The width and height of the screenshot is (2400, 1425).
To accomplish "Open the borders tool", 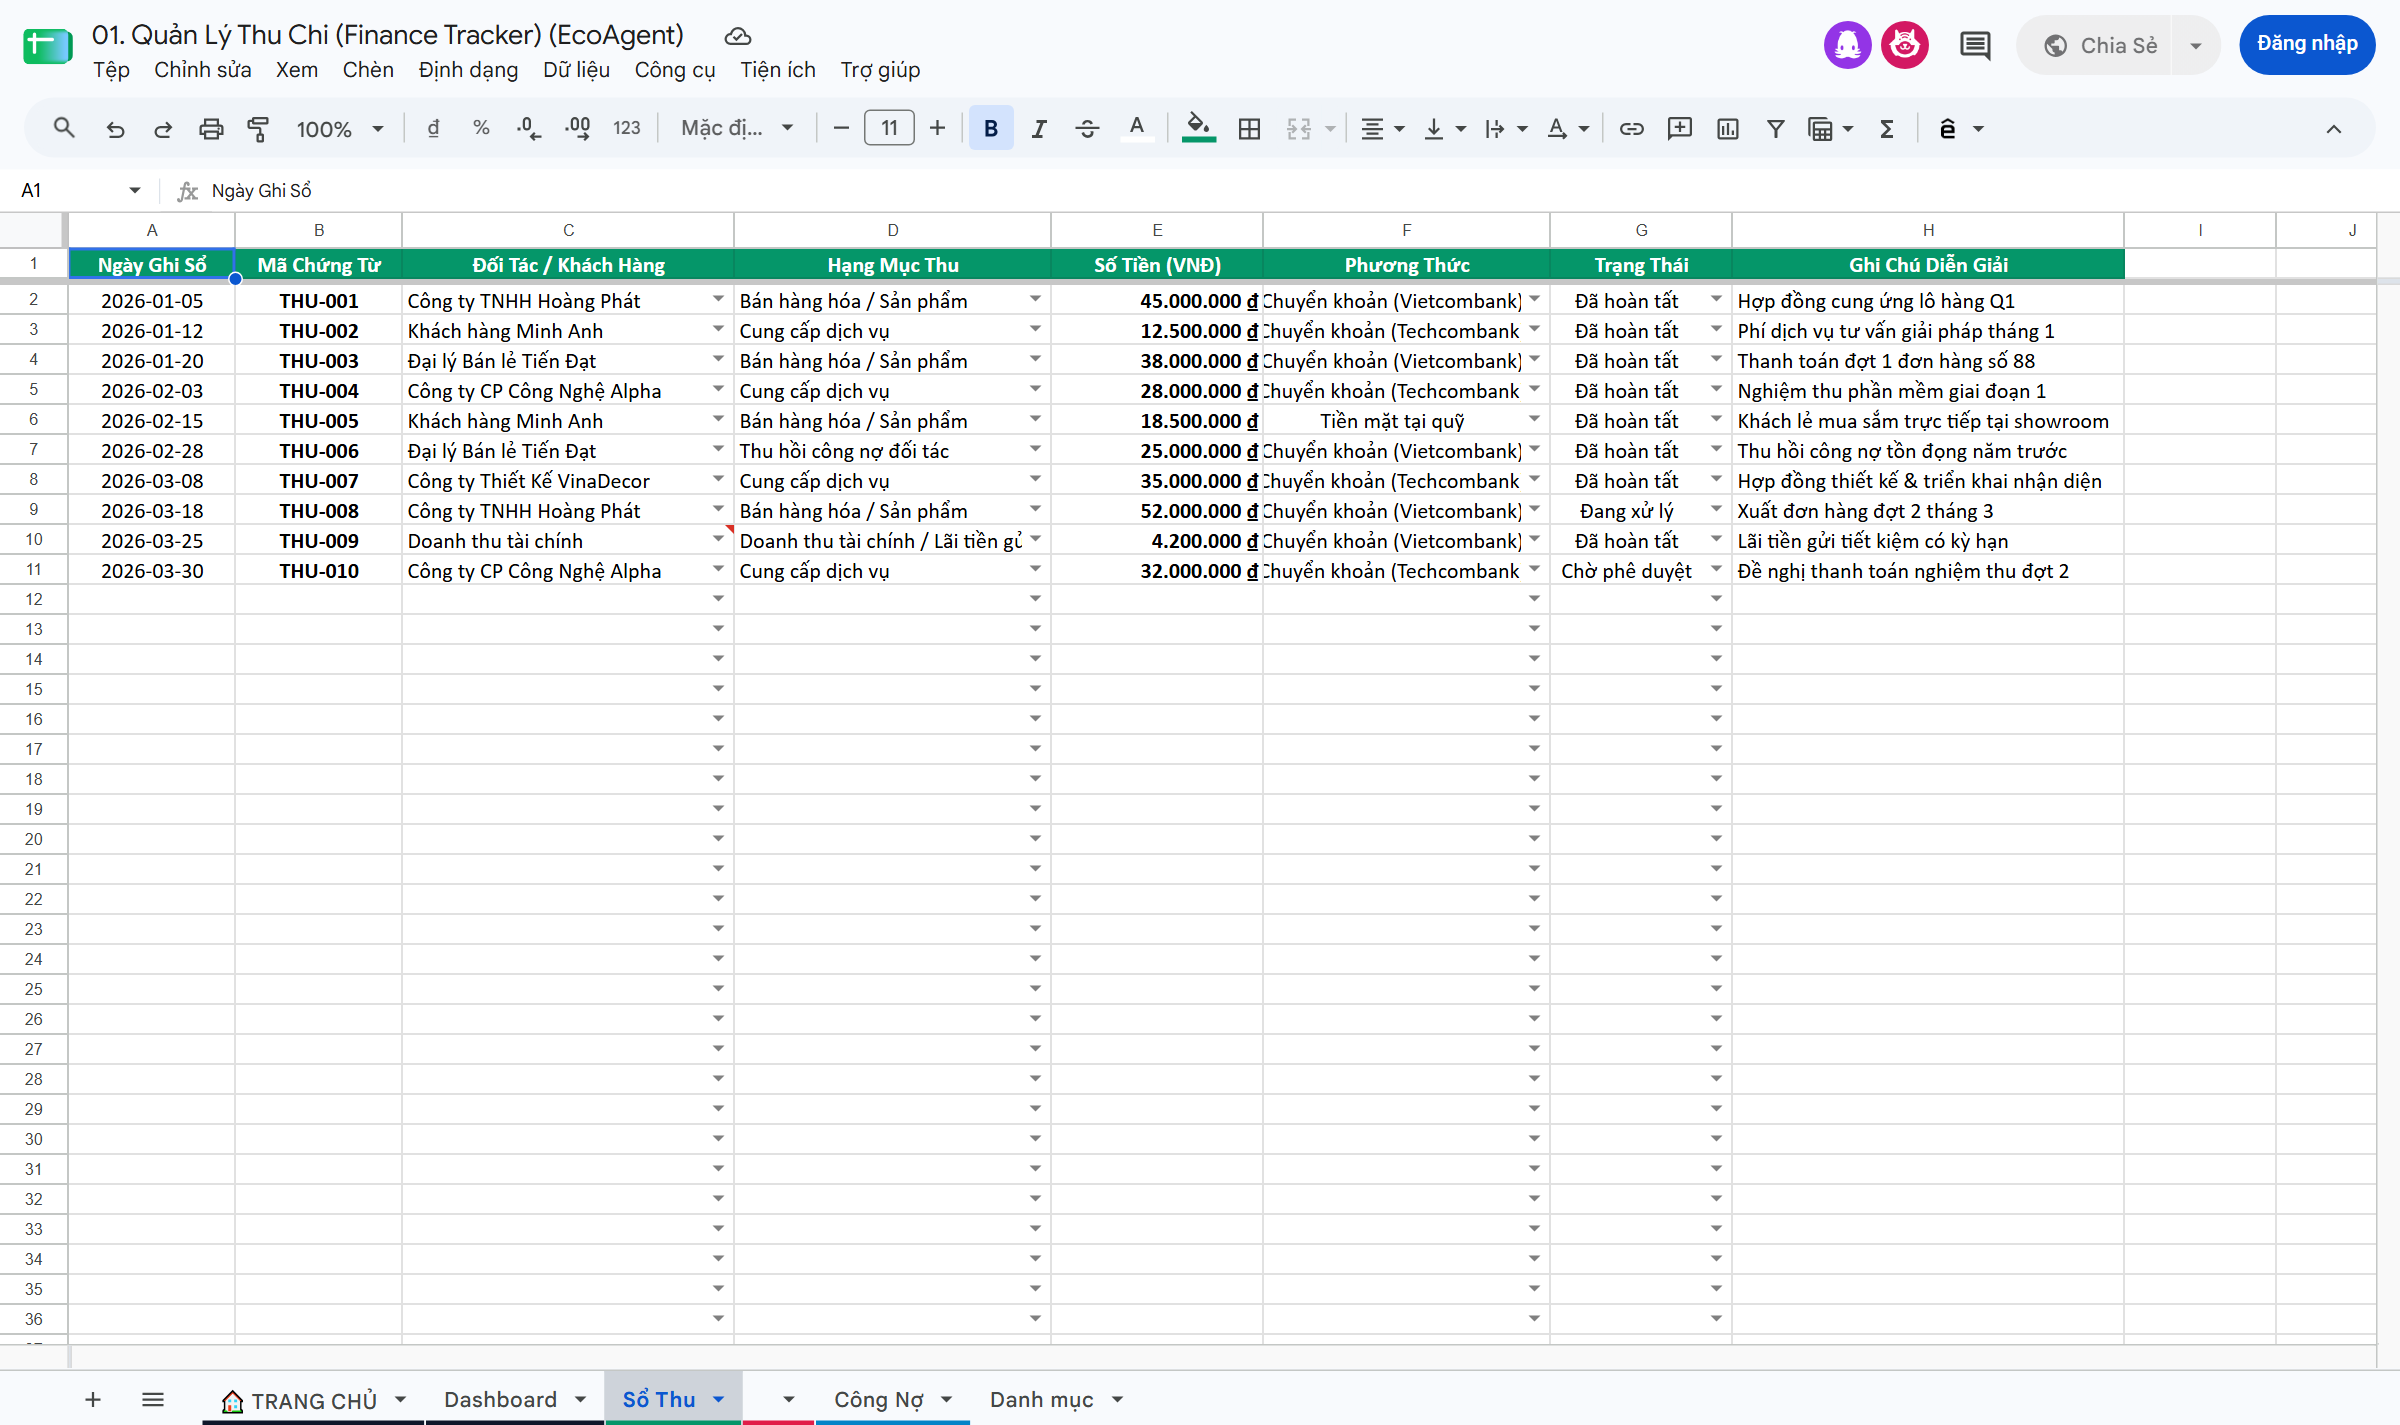I will [x=1249, y=129].
